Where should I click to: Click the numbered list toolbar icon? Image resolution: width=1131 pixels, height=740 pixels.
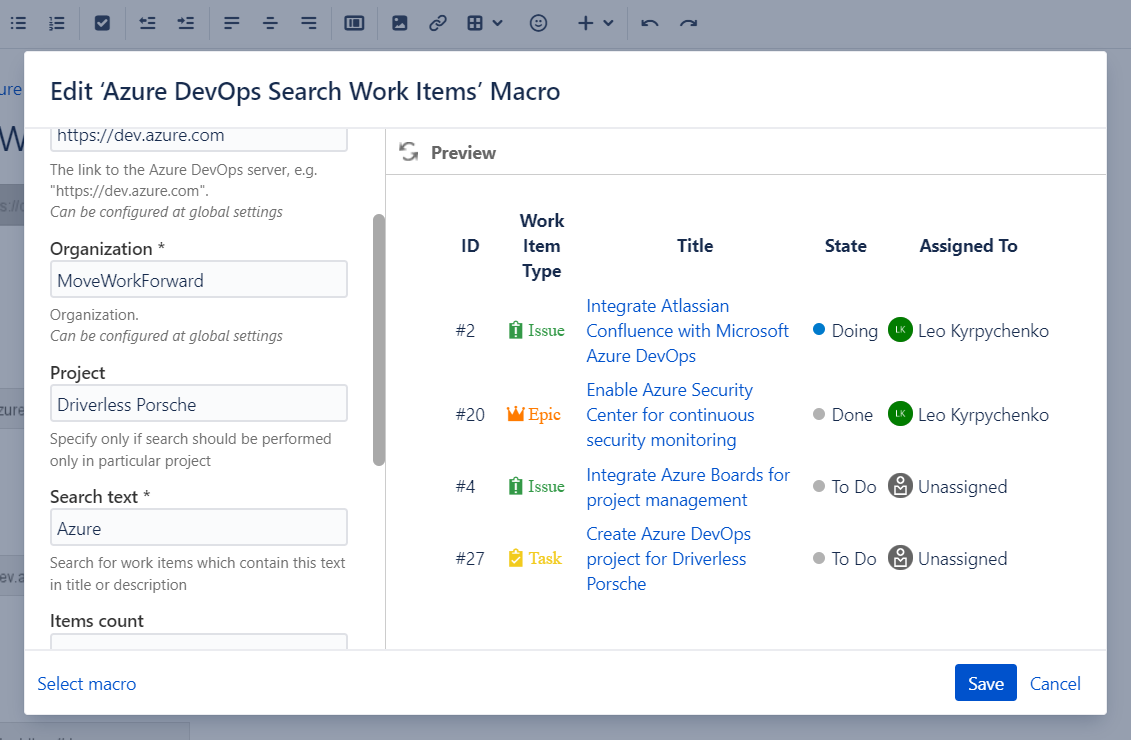click(x=57, y=23)
